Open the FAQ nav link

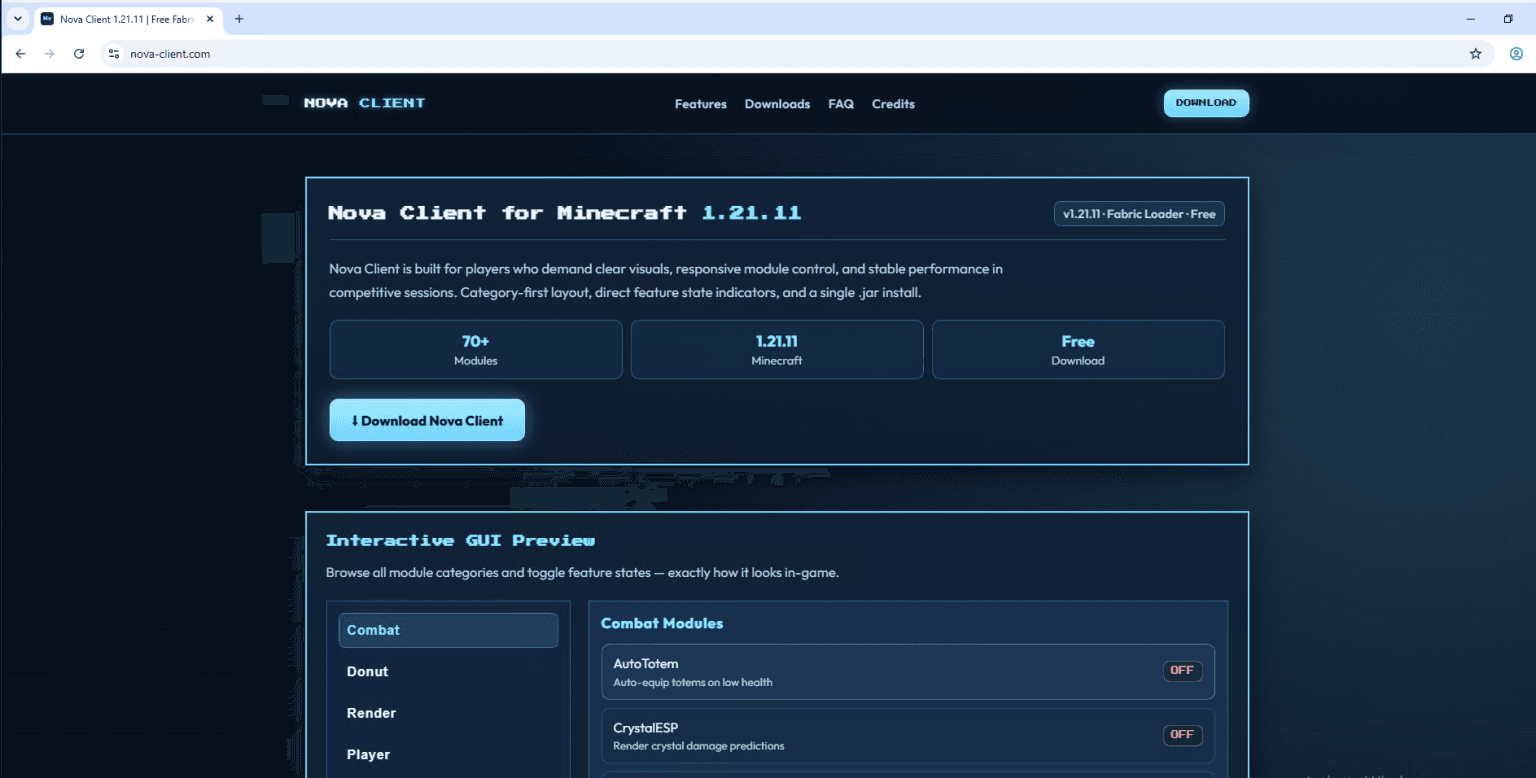pyautogui.click(x=841, y=104)
